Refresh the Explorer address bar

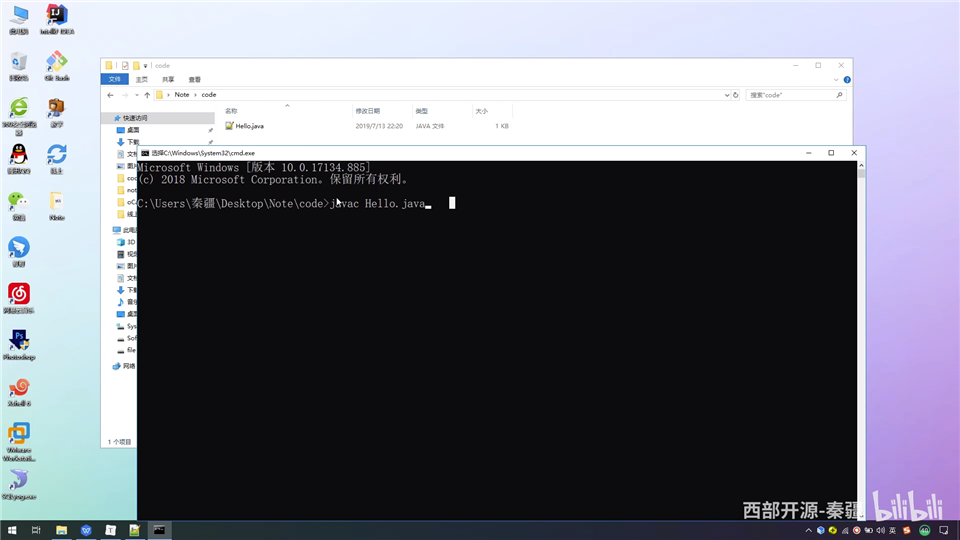coord(735,95)
